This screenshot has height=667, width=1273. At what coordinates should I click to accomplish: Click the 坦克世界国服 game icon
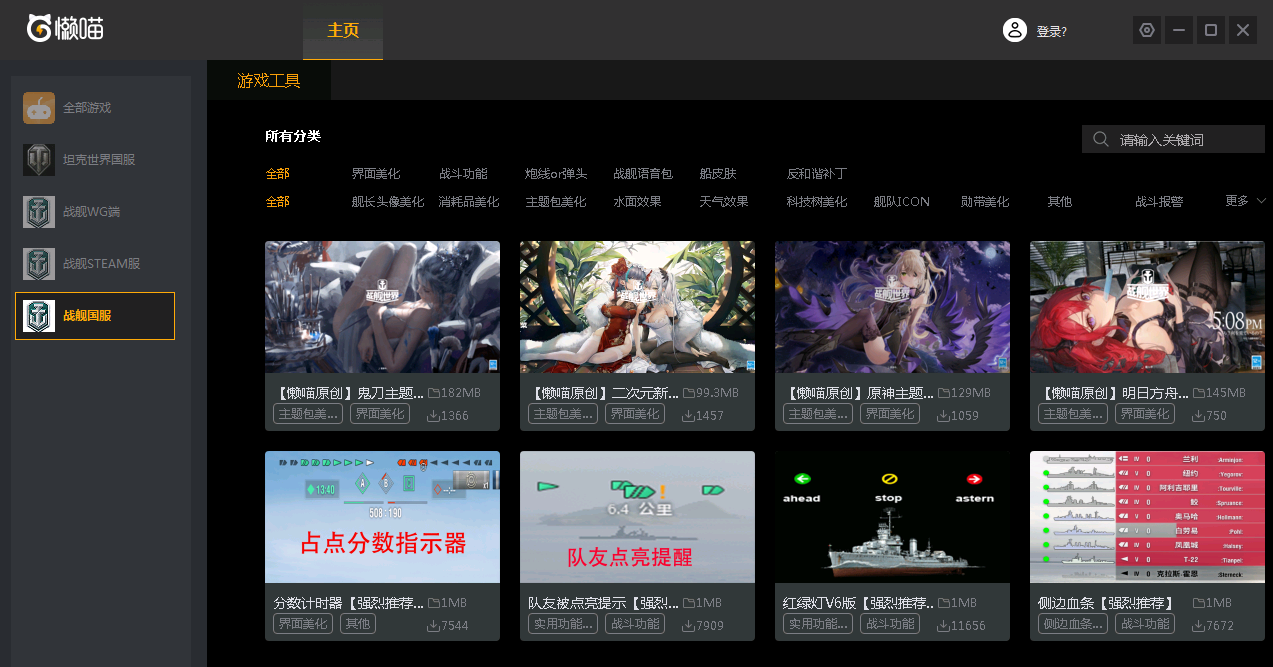(x=39, y=160)
